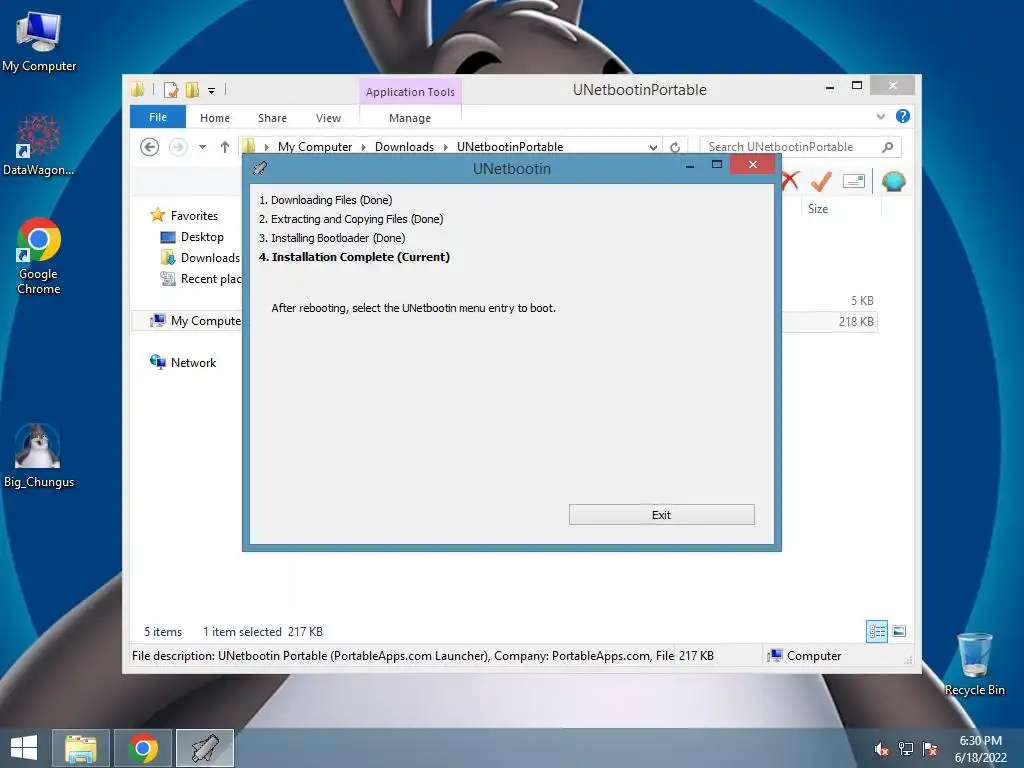Screen dimensions: 1024x768
Task: Open File Explorer from the taskbar
Action: pos(81,748)
